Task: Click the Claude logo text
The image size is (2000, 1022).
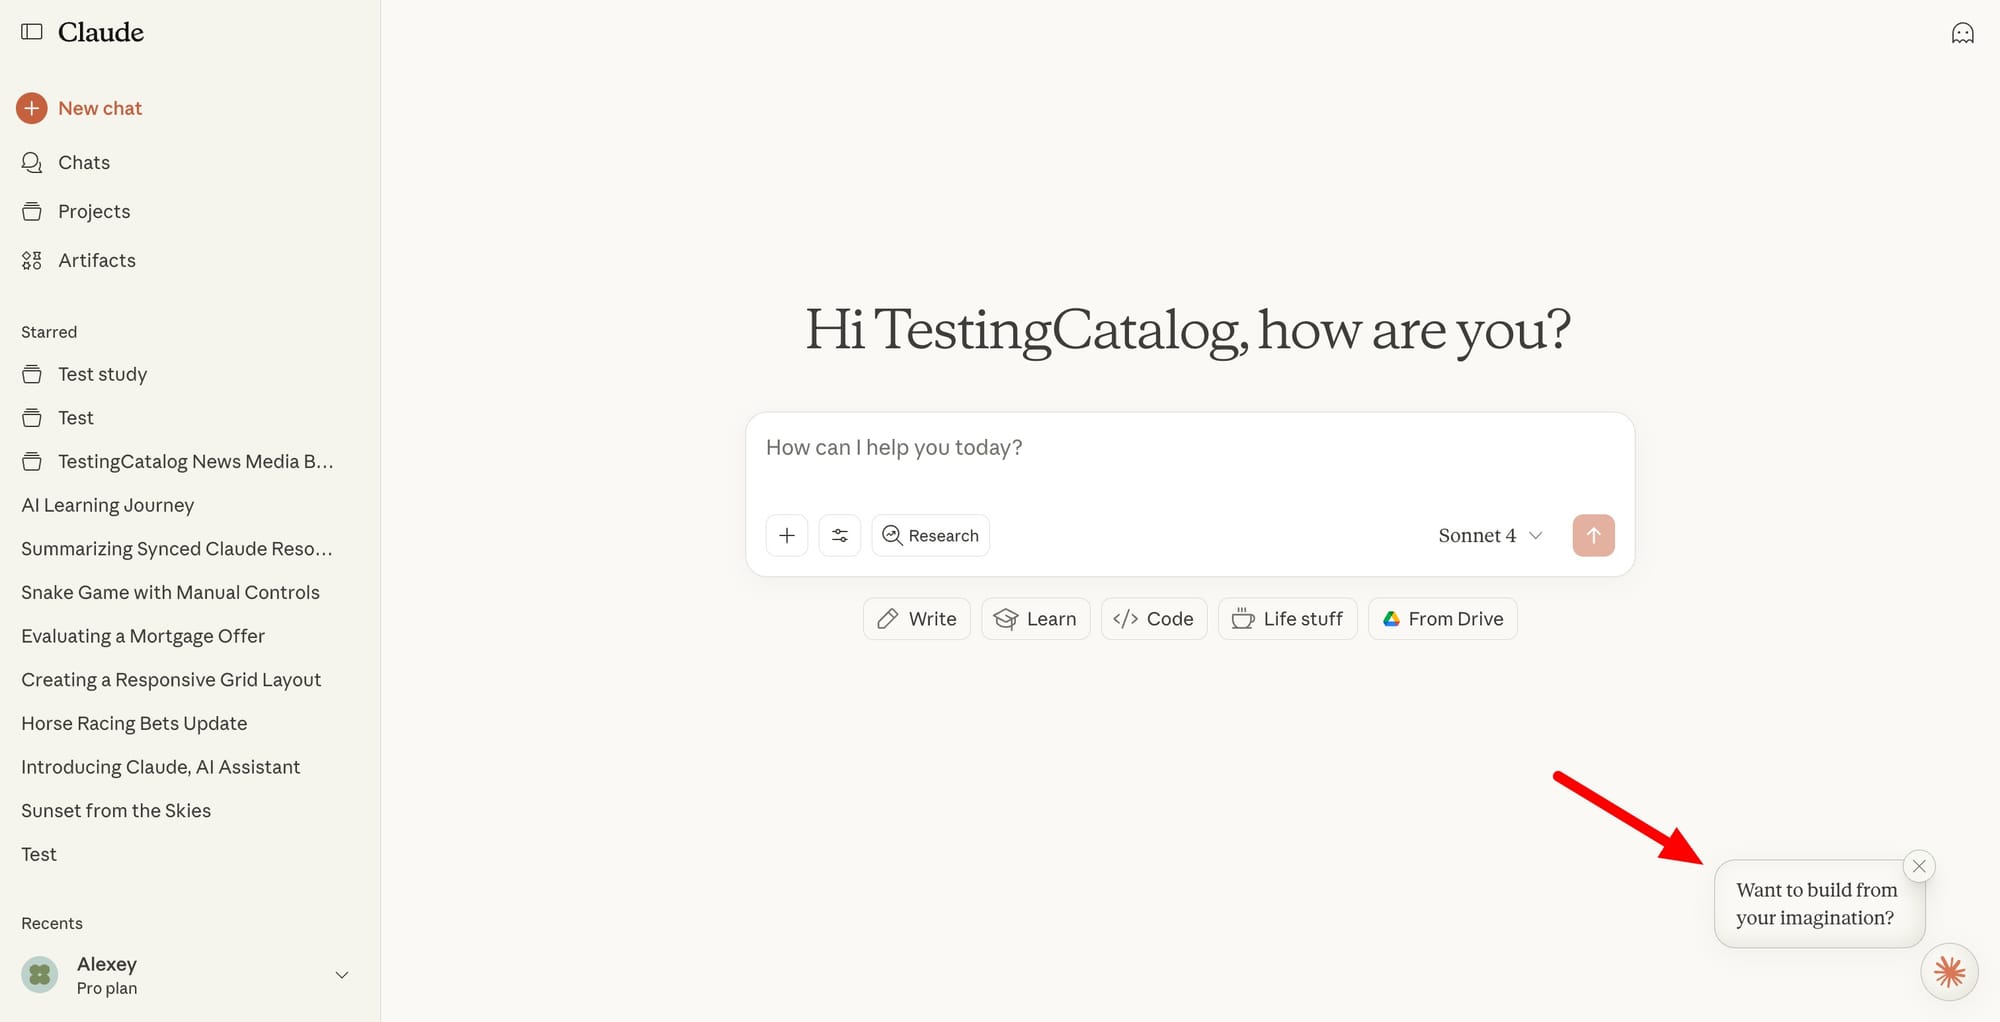Action: (x=101, y=32)
